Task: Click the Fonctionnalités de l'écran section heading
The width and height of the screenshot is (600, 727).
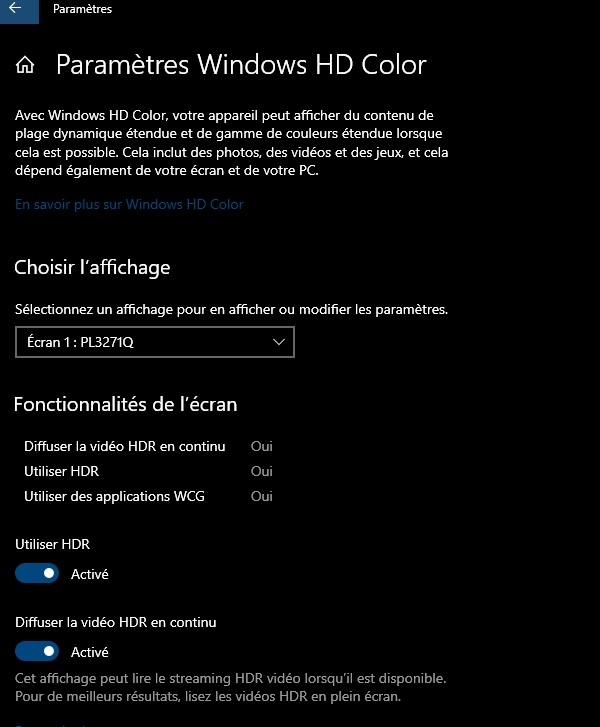Action: coord(125,405)
